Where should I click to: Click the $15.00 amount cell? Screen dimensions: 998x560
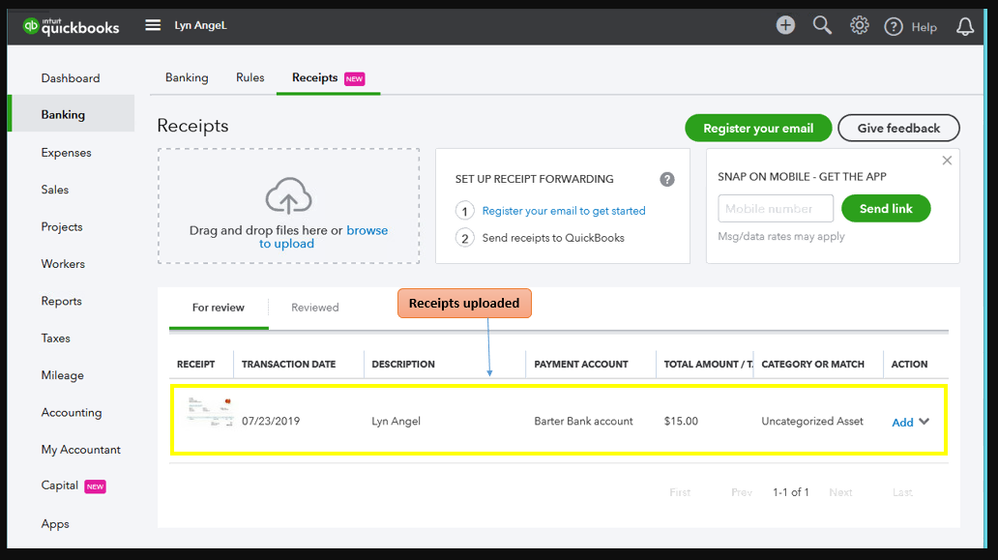[681, 421]
